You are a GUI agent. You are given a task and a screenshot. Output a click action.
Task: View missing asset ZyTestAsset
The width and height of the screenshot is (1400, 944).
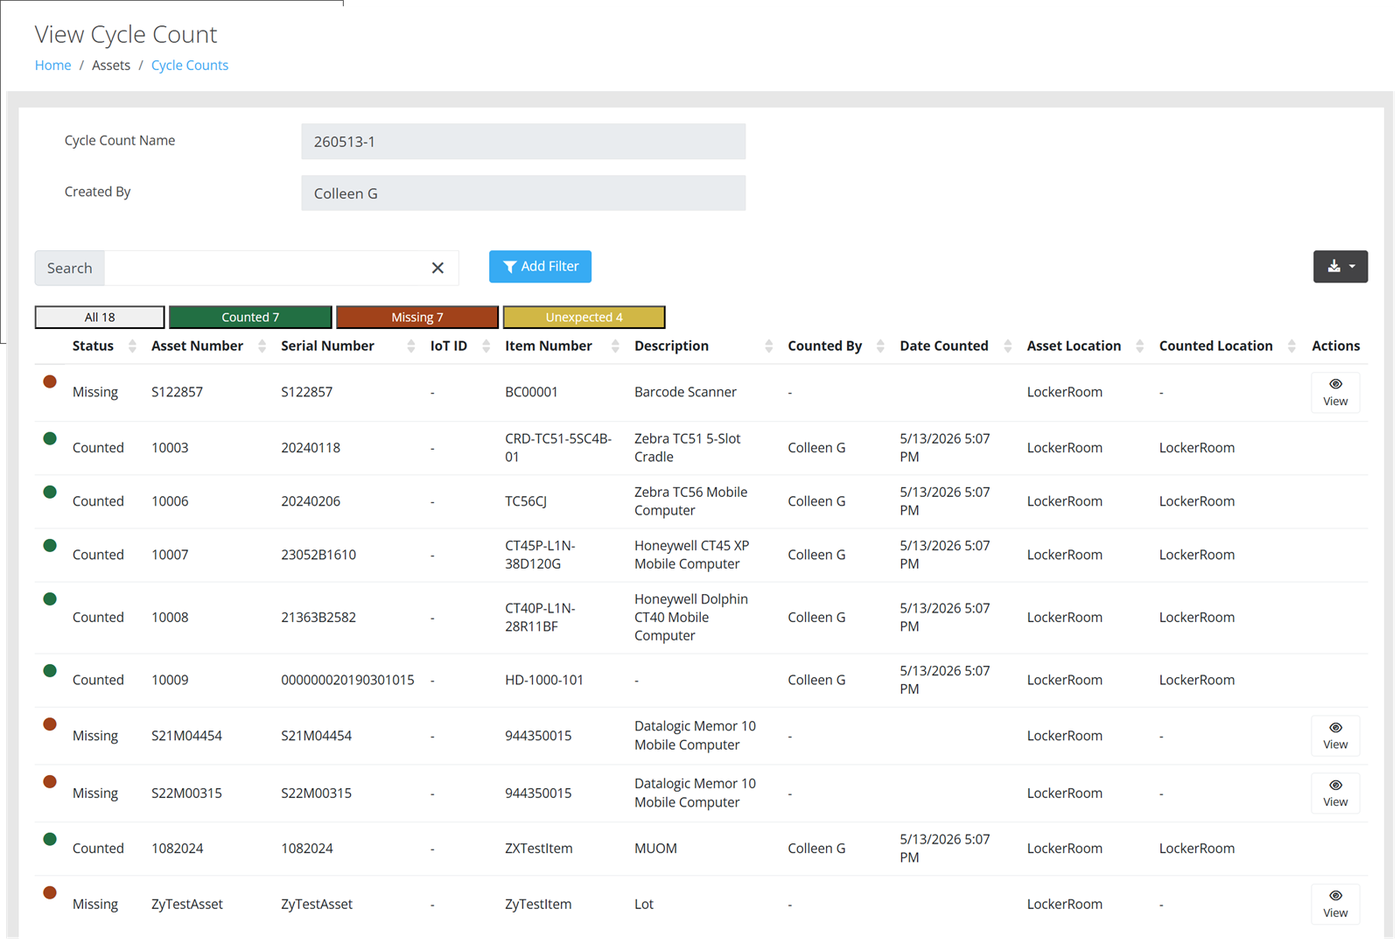(1335, 904)
